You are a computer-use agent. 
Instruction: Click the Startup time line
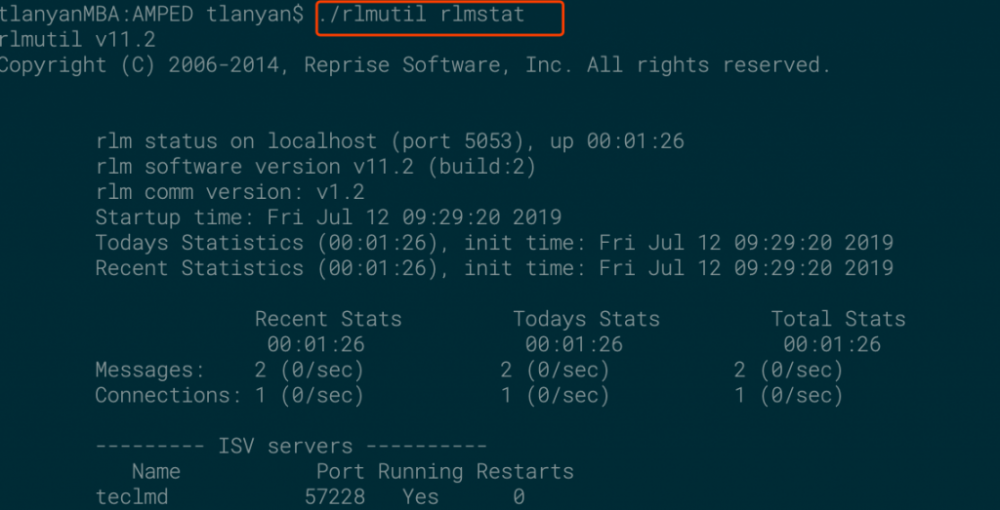coord(328,217)
